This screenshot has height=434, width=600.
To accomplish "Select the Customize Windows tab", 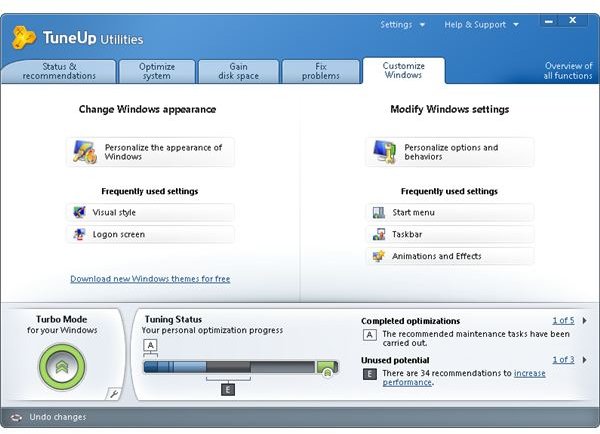I will tap(404, 70).
